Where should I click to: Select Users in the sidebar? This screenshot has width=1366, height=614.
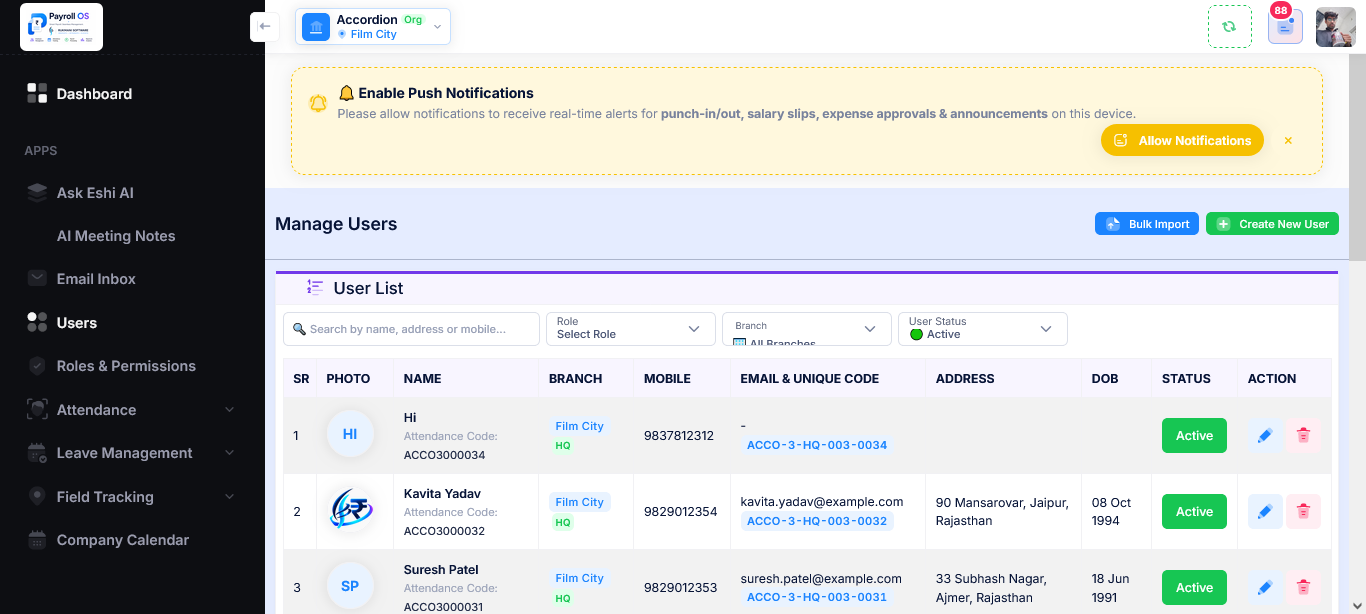pyautogui.click(x=77, y=323)
